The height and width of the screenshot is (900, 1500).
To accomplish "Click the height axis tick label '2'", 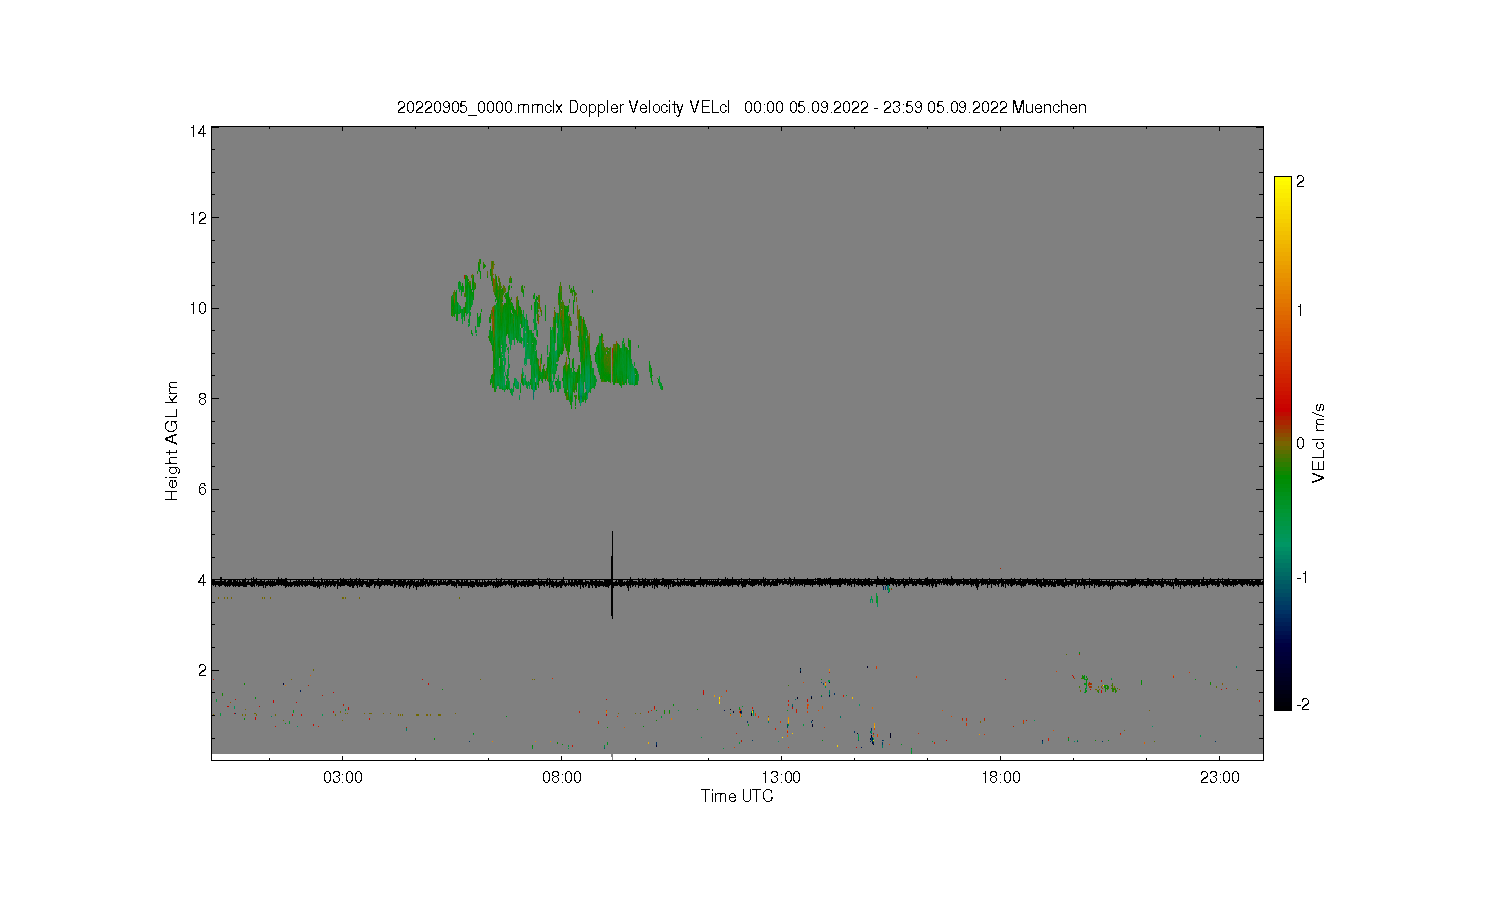I will pyautogui.click(x=202, y=670).
